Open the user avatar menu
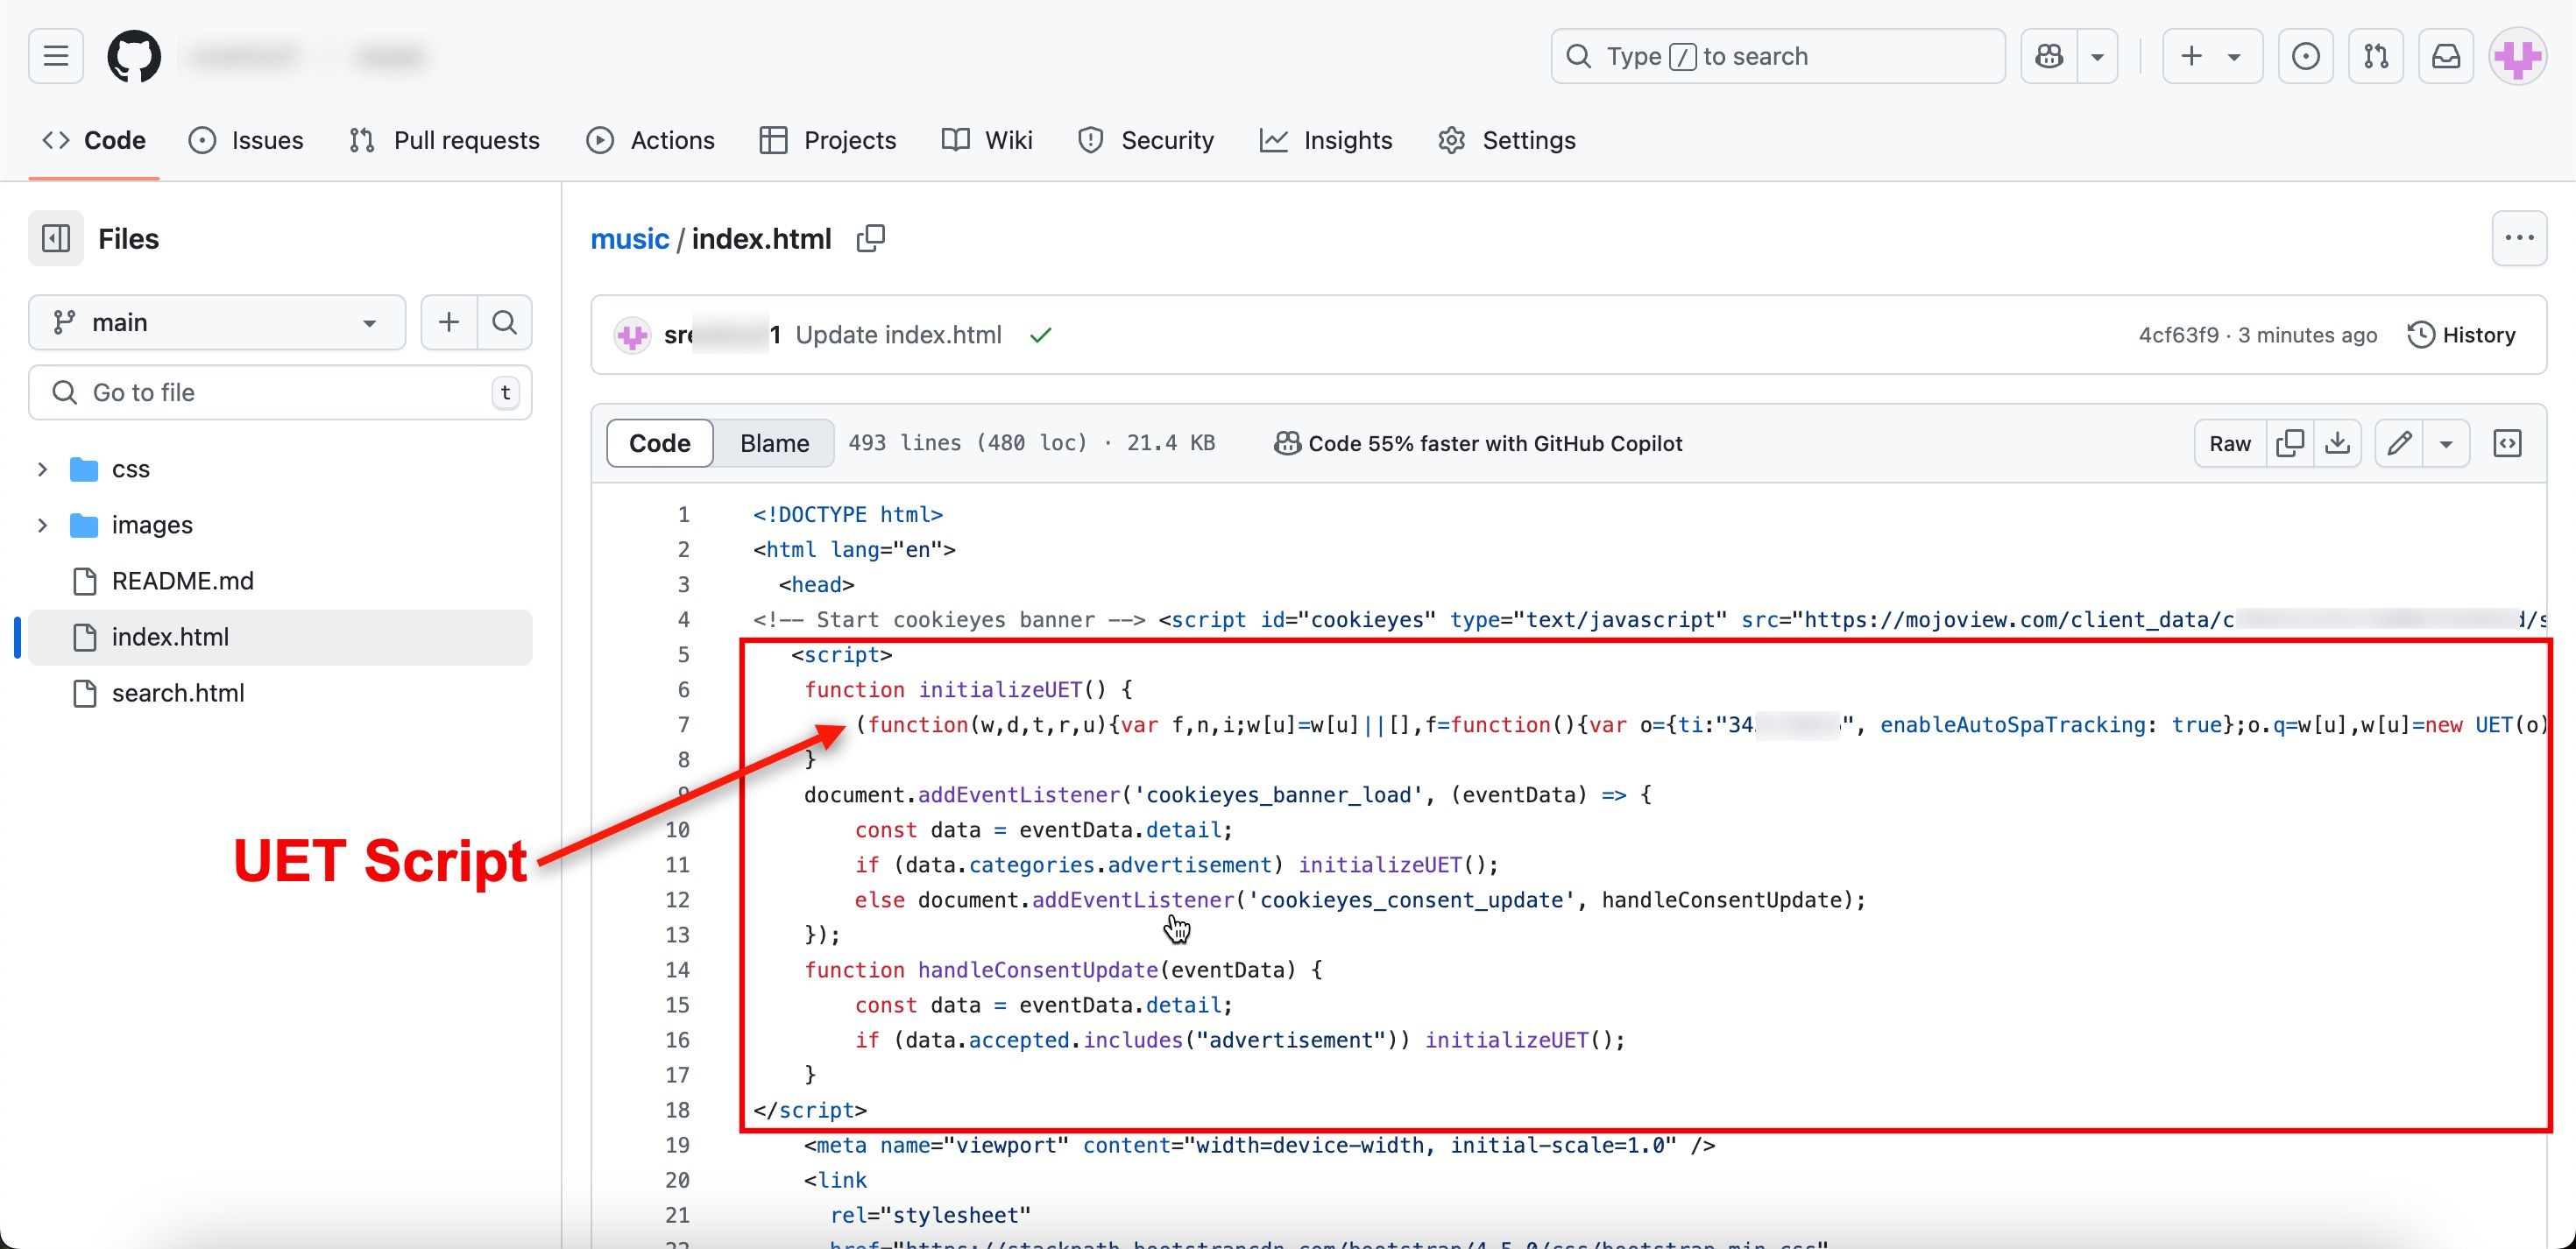Screen dimensions: 2576x1249 [2518, 56]
